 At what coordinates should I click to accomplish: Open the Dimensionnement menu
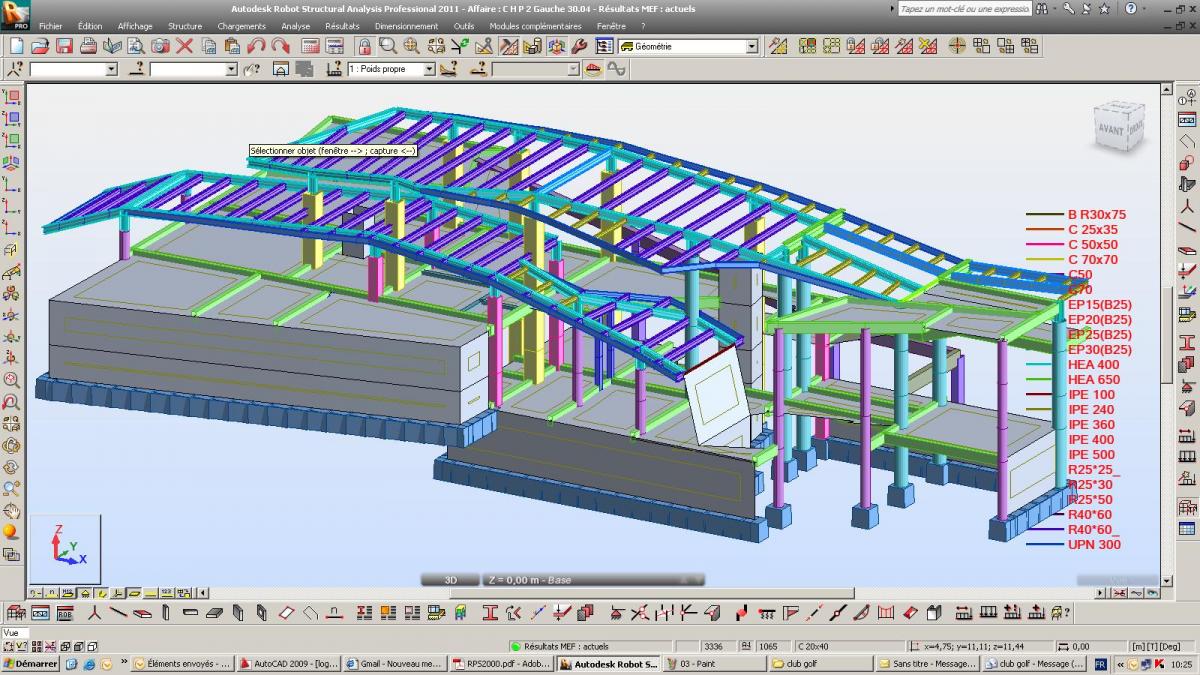pyautogui.click(x=406, y=26)
